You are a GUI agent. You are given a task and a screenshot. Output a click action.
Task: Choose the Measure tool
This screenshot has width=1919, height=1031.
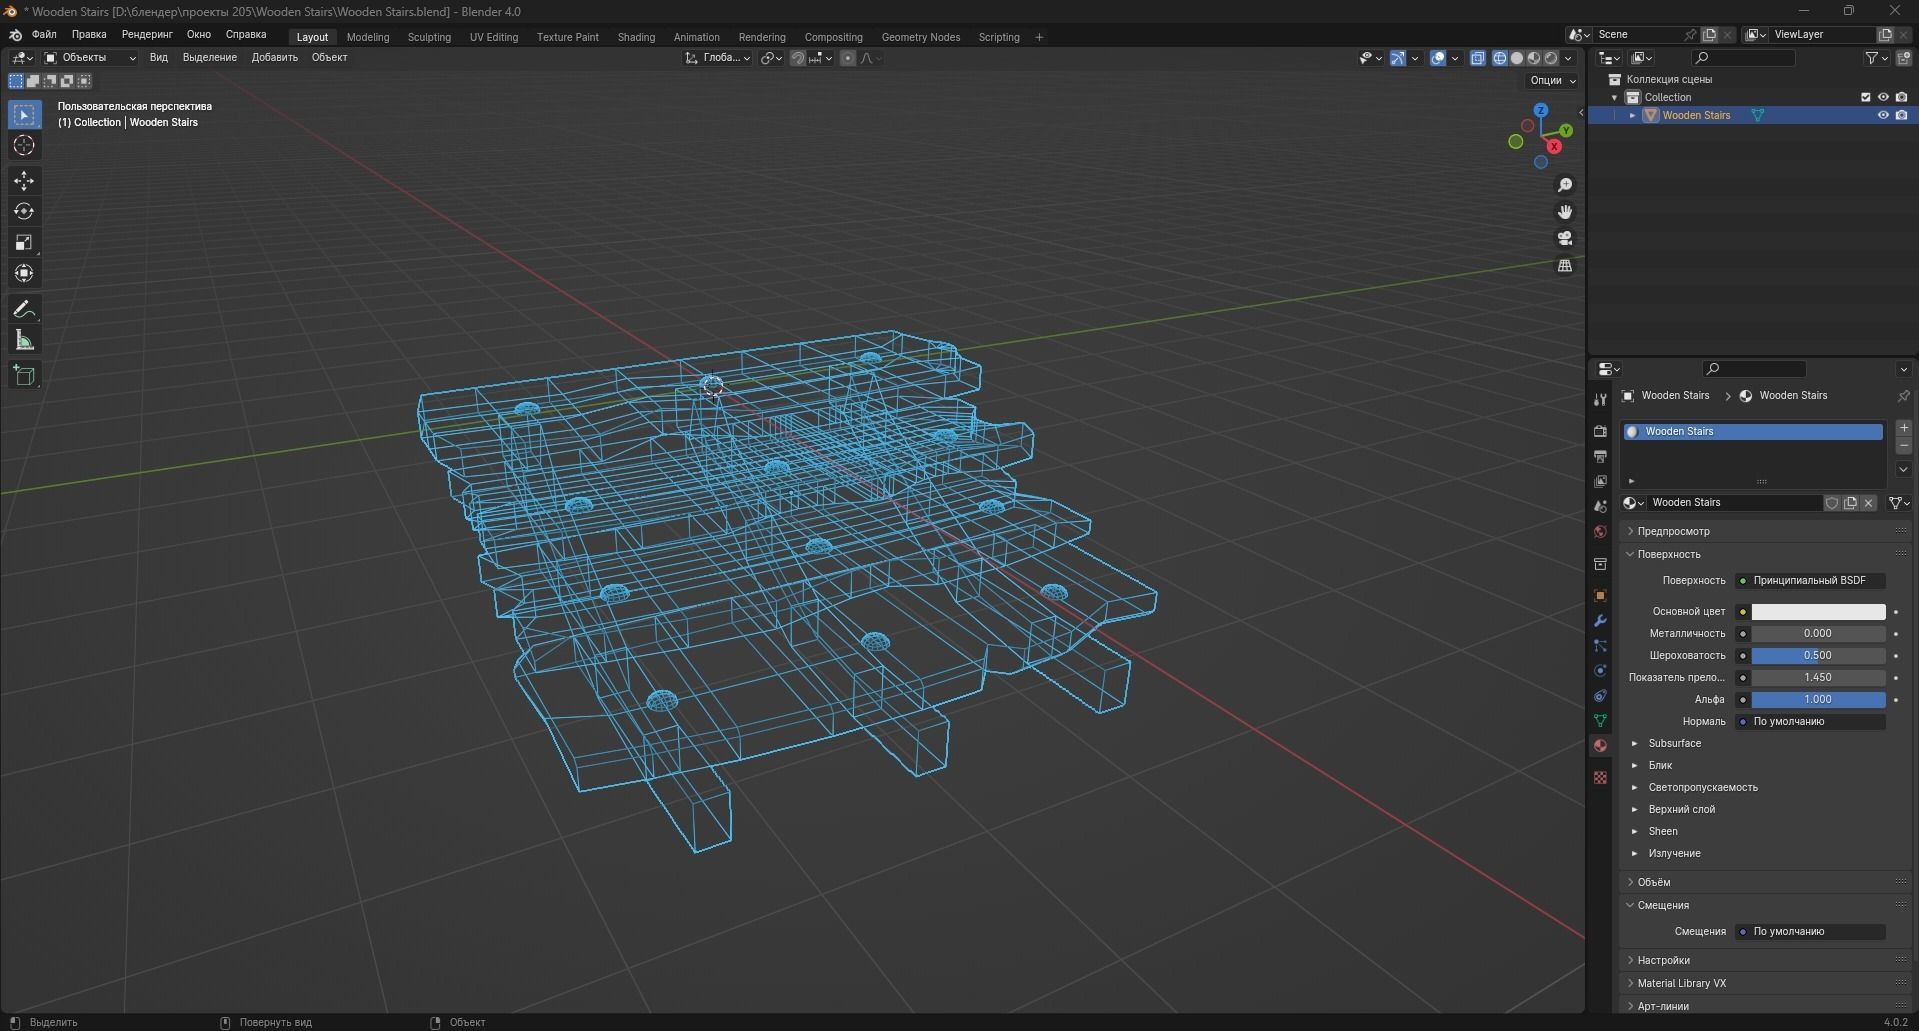pyautogui.click(x=24, y=341)
